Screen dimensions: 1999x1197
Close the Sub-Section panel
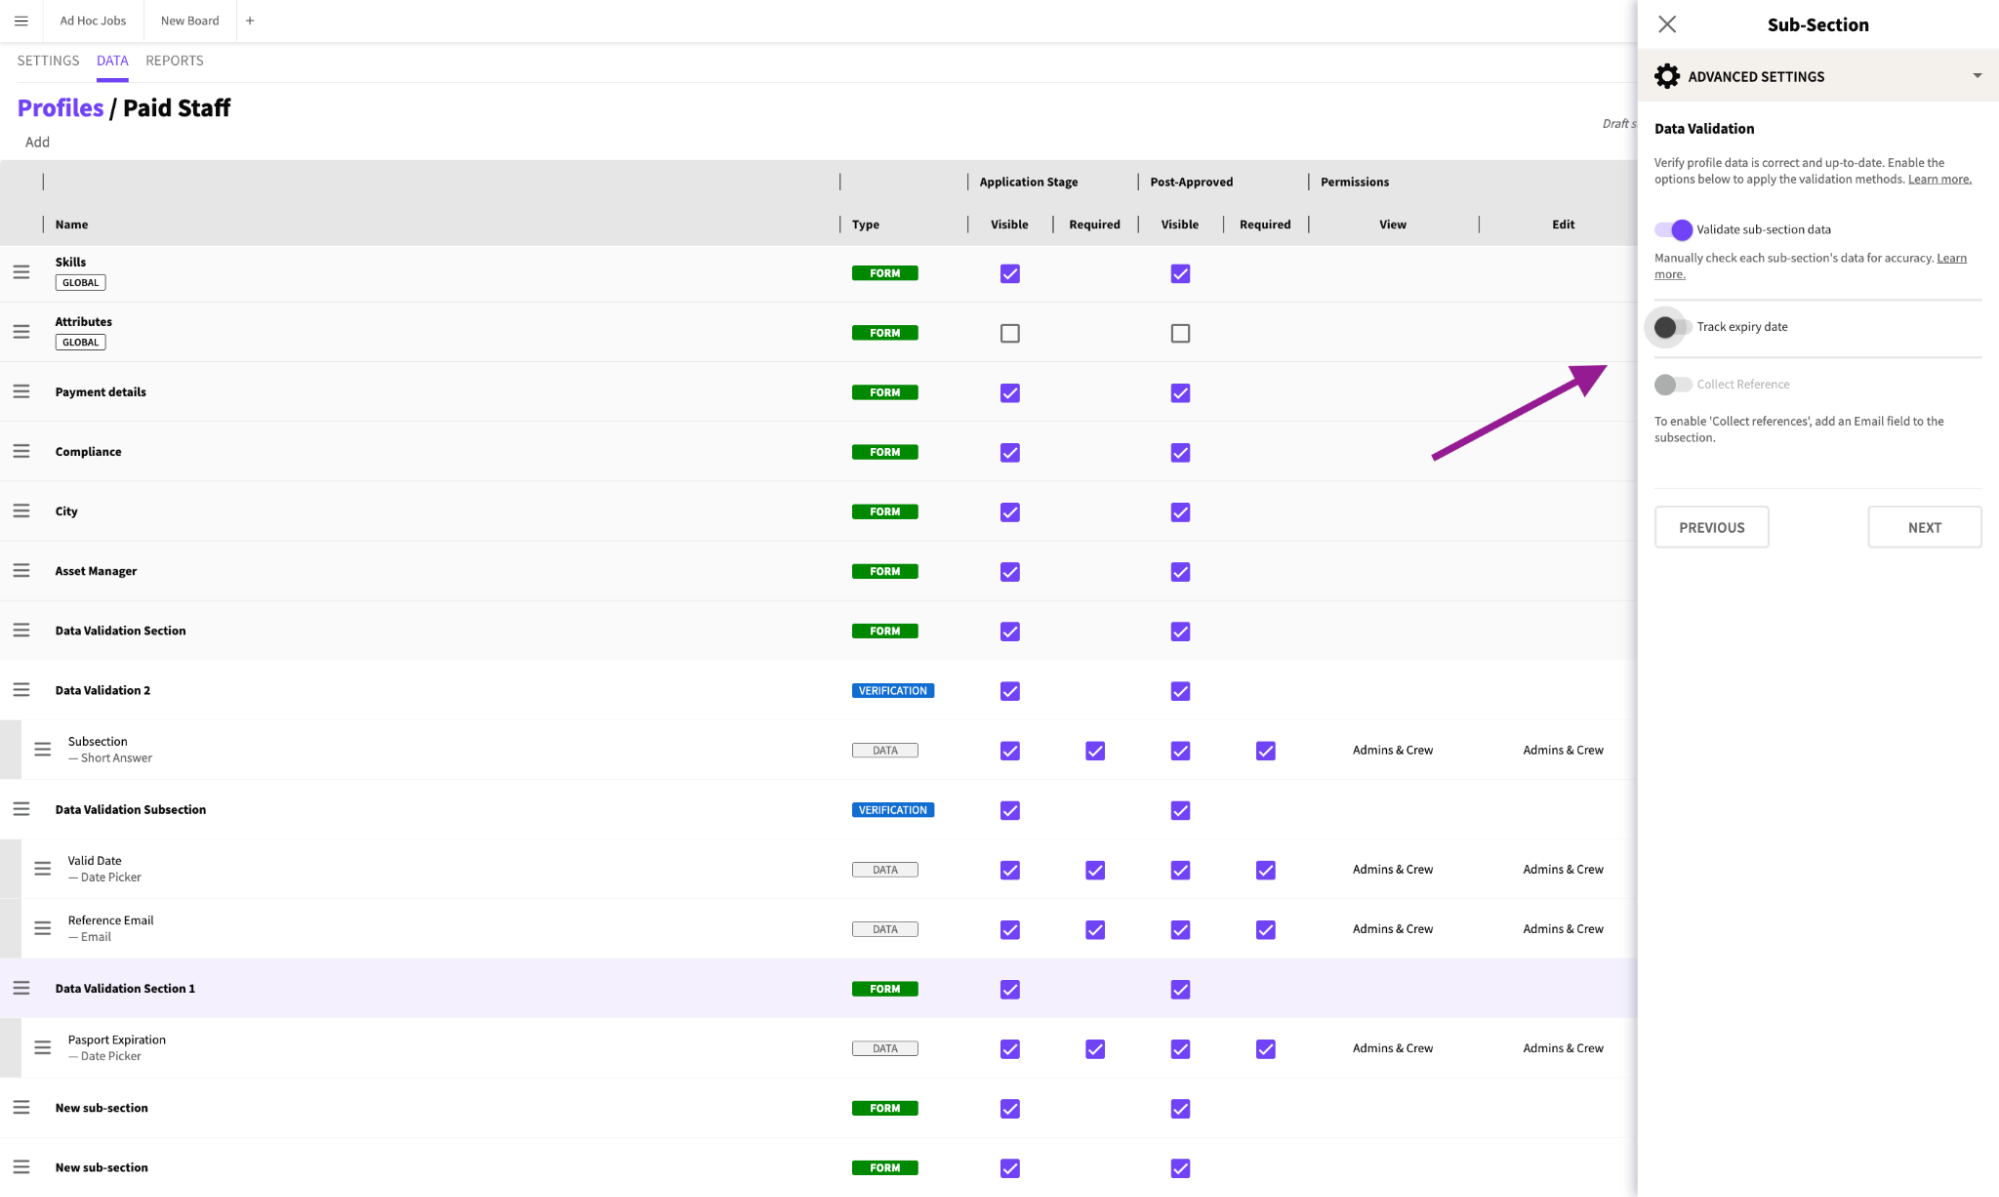(1667, 24)
